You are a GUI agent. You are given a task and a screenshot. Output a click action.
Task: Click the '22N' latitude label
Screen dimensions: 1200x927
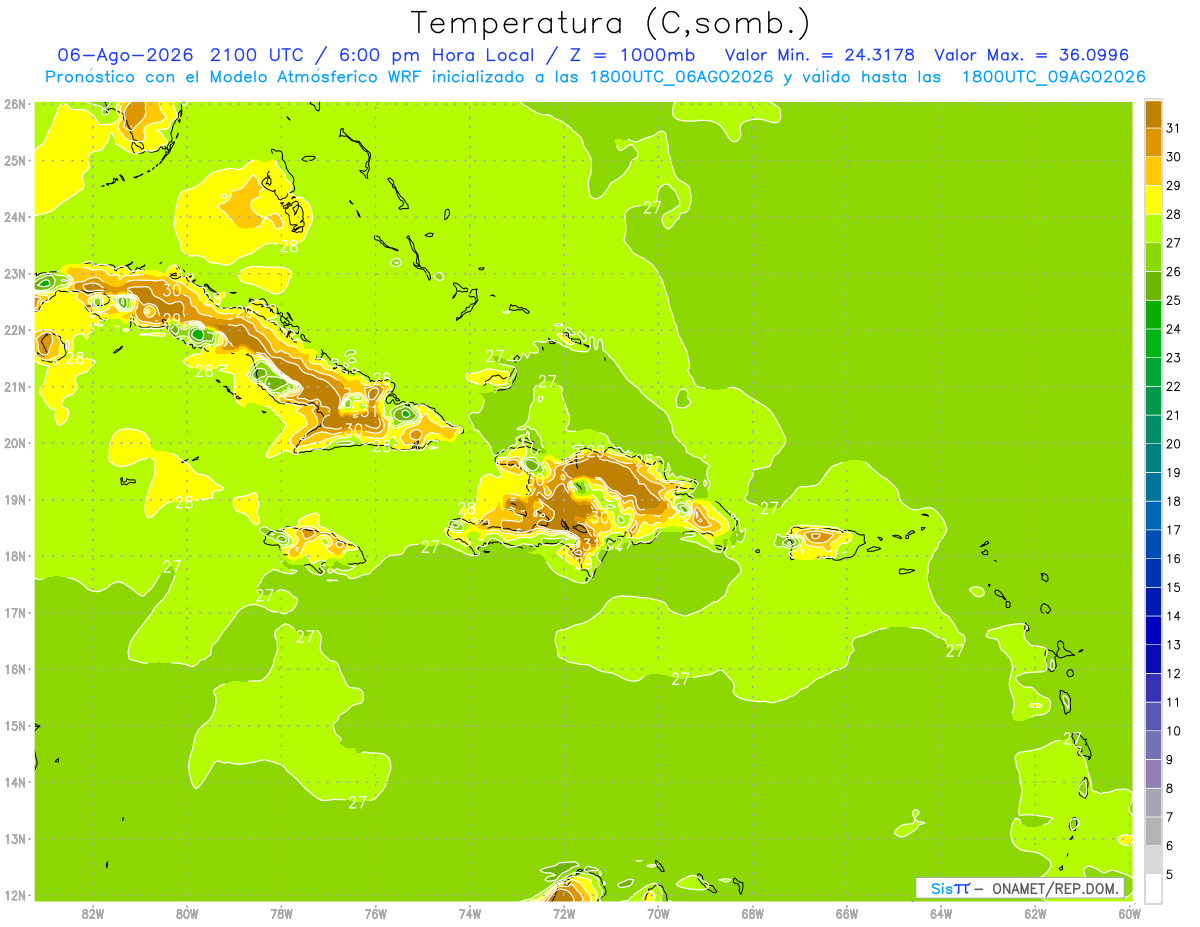14,330
